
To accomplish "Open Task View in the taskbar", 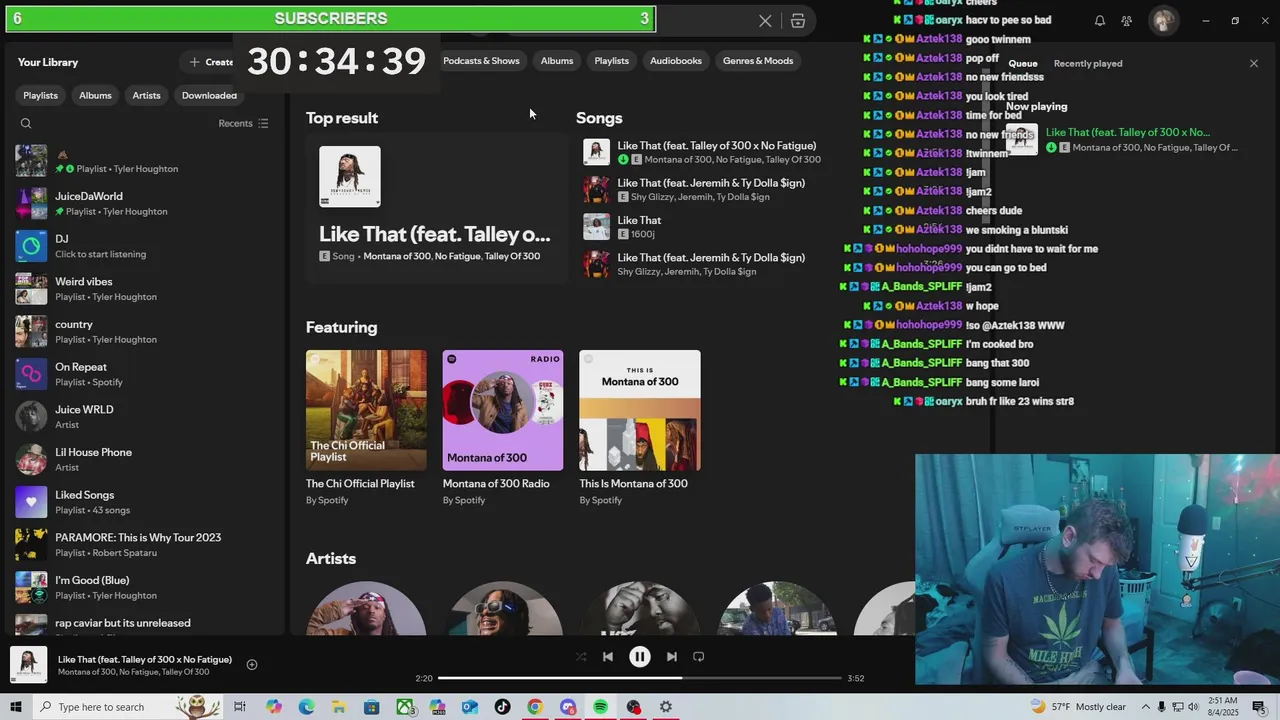I will click(x=240, y=707).
